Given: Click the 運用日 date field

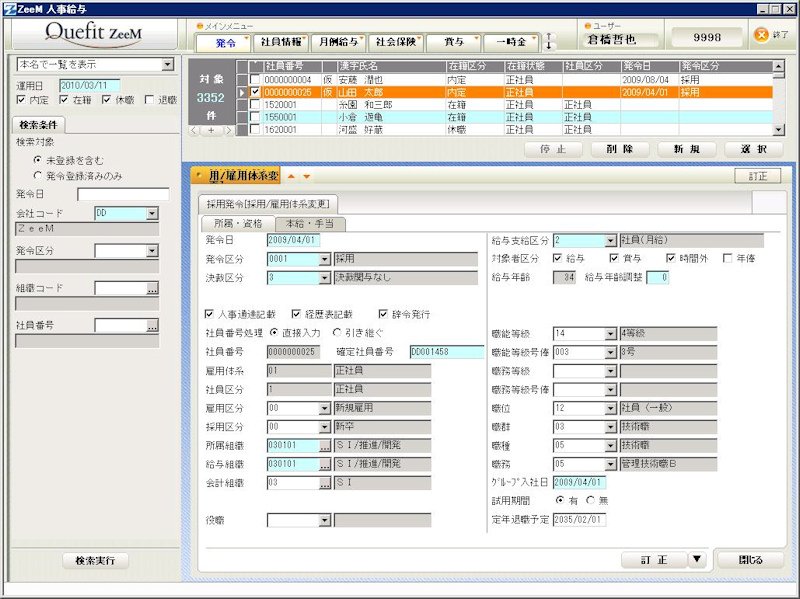Looking at the screenshot, I should tap(89, 85).
